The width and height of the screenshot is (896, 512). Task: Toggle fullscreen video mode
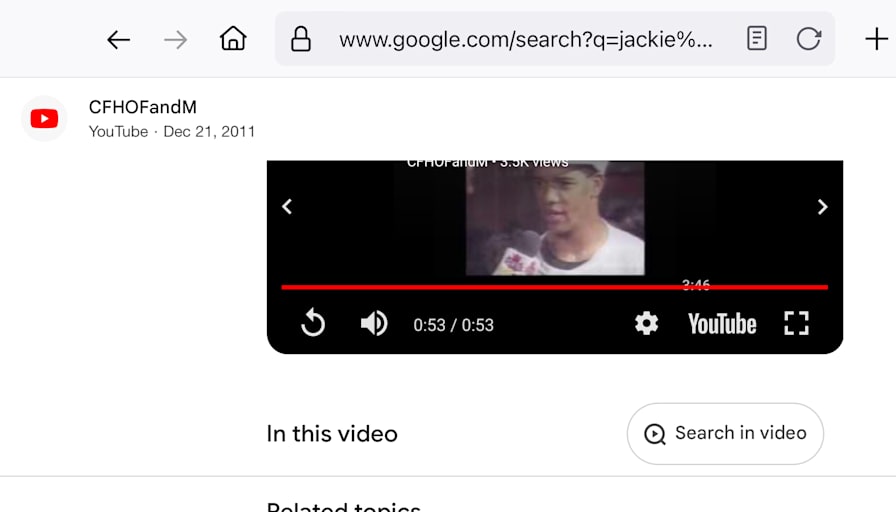(796, 323)
